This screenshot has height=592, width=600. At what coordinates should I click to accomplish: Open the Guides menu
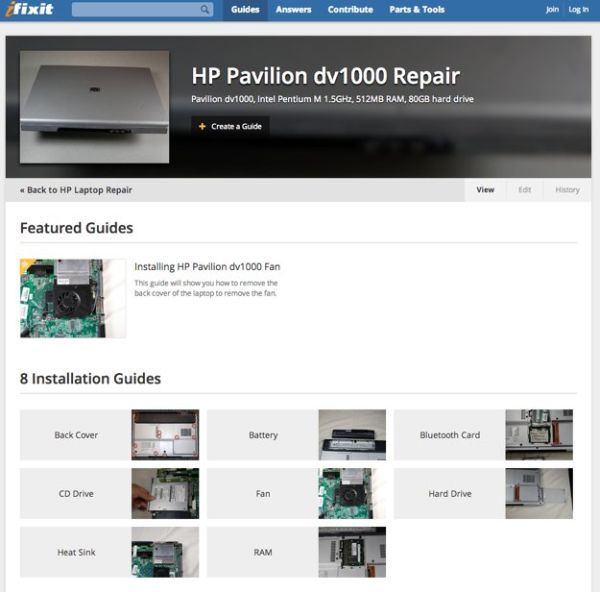tap(245, 10)
